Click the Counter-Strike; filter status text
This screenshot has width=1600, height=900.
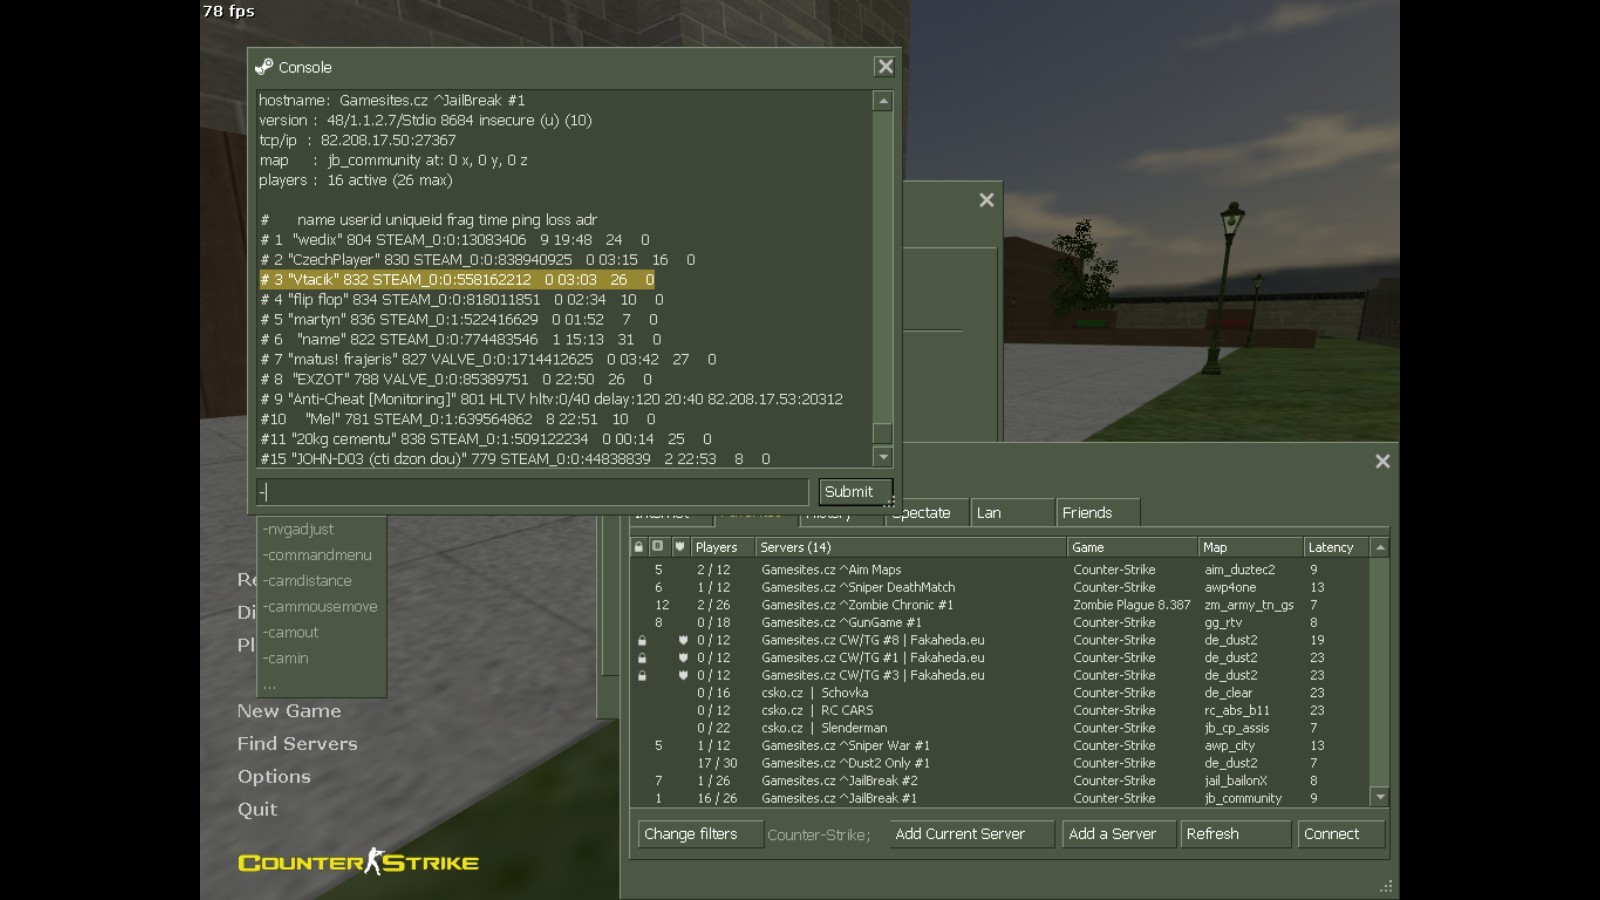point(819,835)
